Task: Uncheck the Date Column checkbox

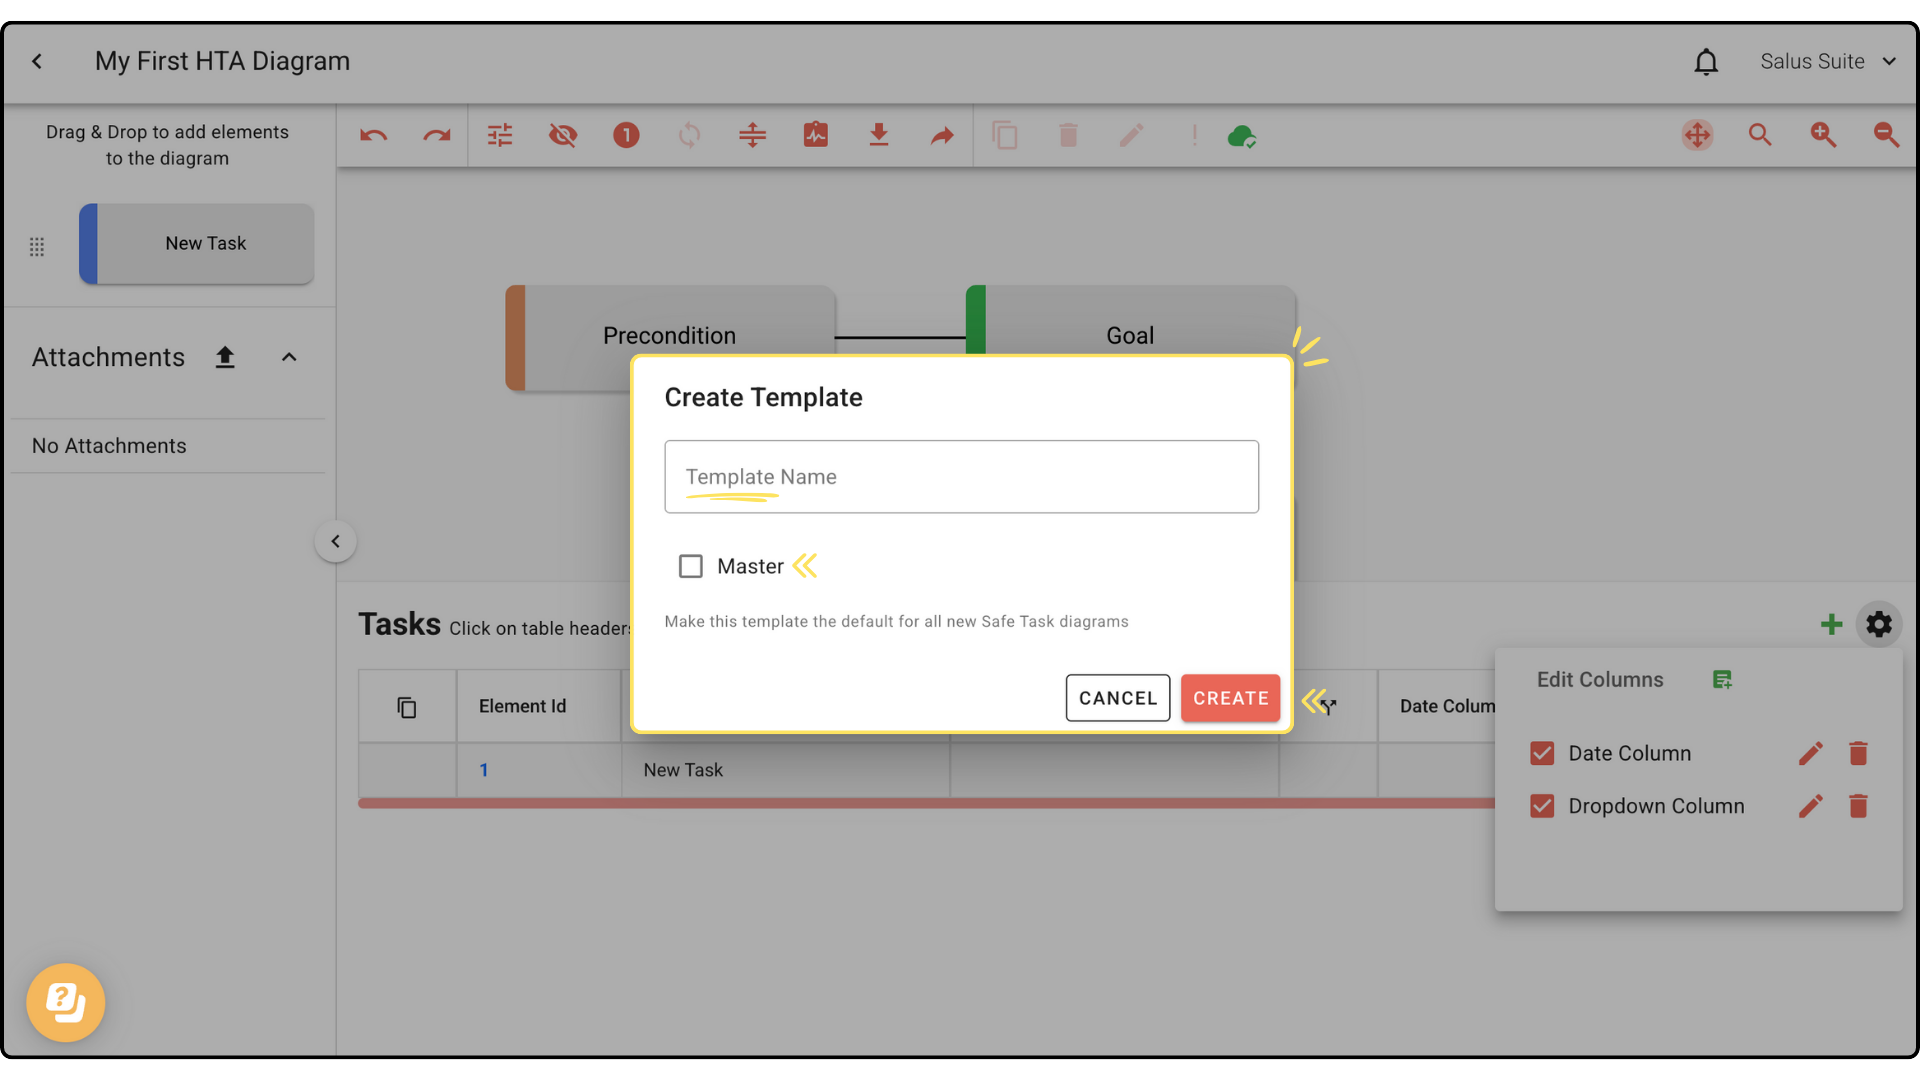Action: tap(1542, 753)
